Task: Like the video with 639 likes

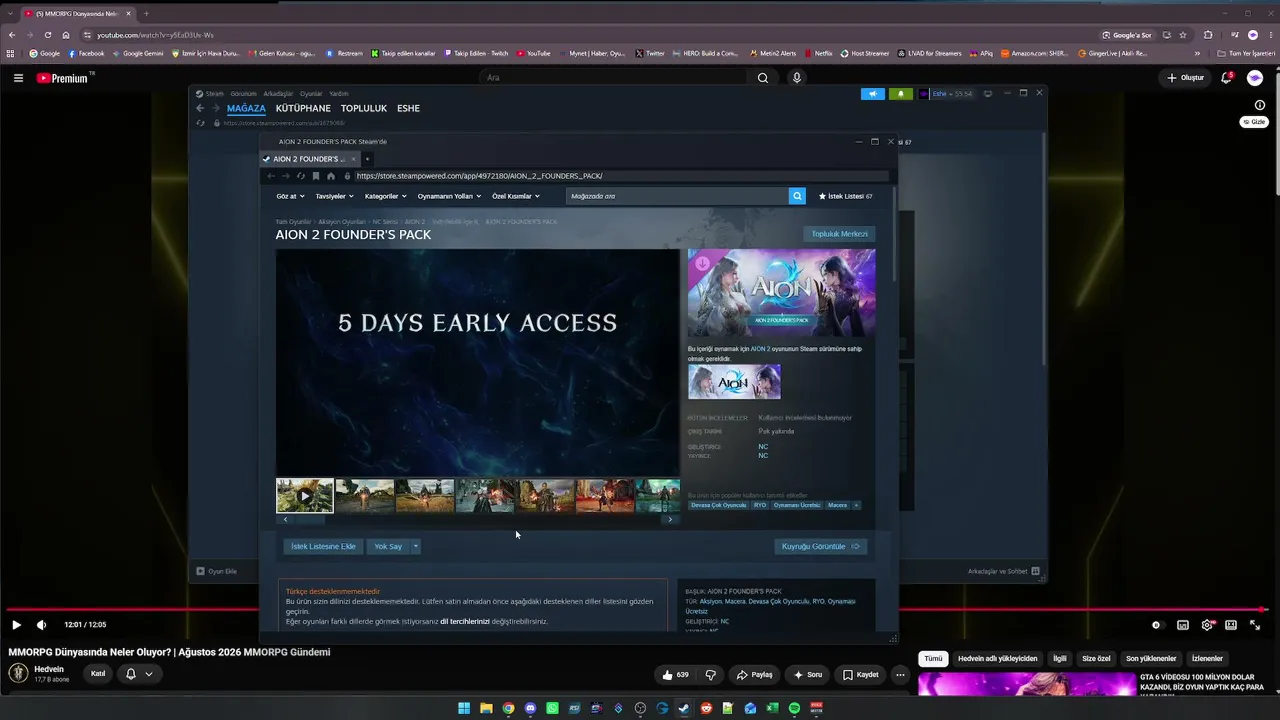Action: (x=676, y=675)
